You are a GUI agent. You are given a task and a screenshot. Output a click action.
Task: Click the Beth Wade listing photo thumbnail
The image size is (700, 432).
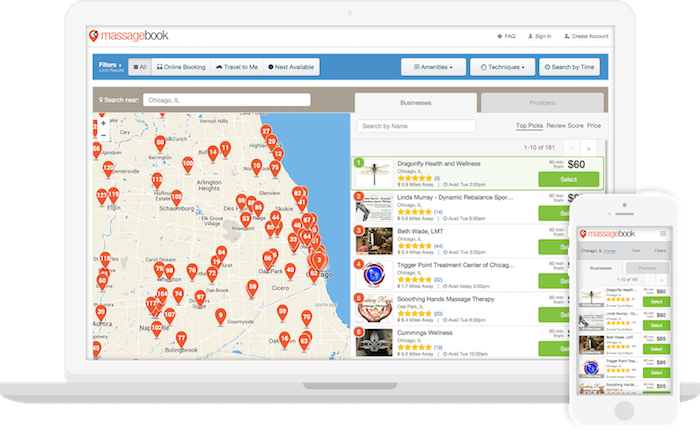(374, 241)
